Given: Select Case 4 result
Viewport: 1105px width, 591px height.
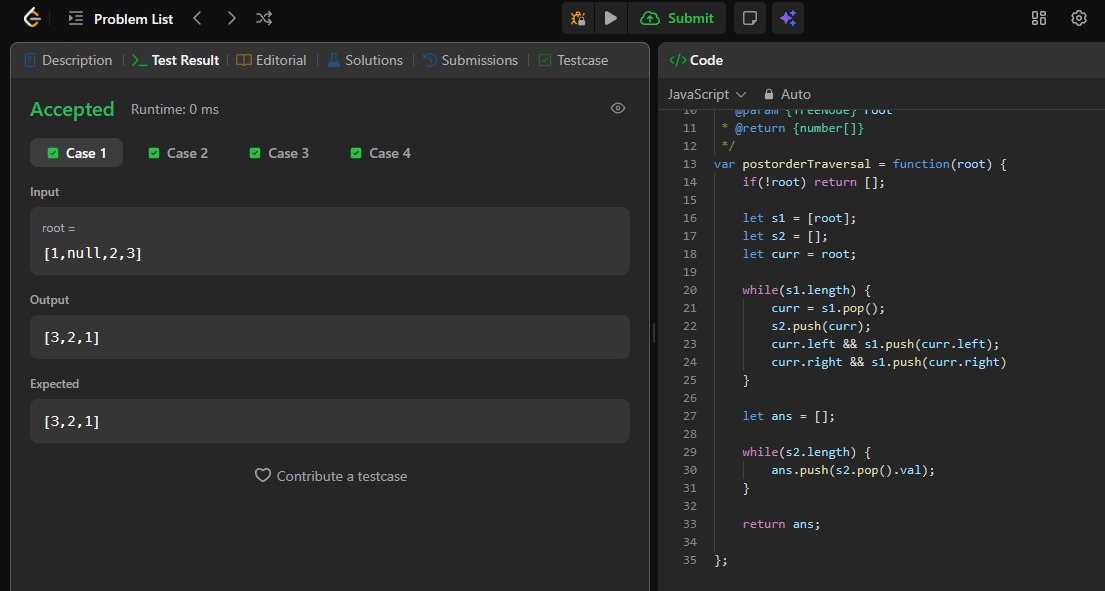Looking at the screenshot, I should point(380,153).
